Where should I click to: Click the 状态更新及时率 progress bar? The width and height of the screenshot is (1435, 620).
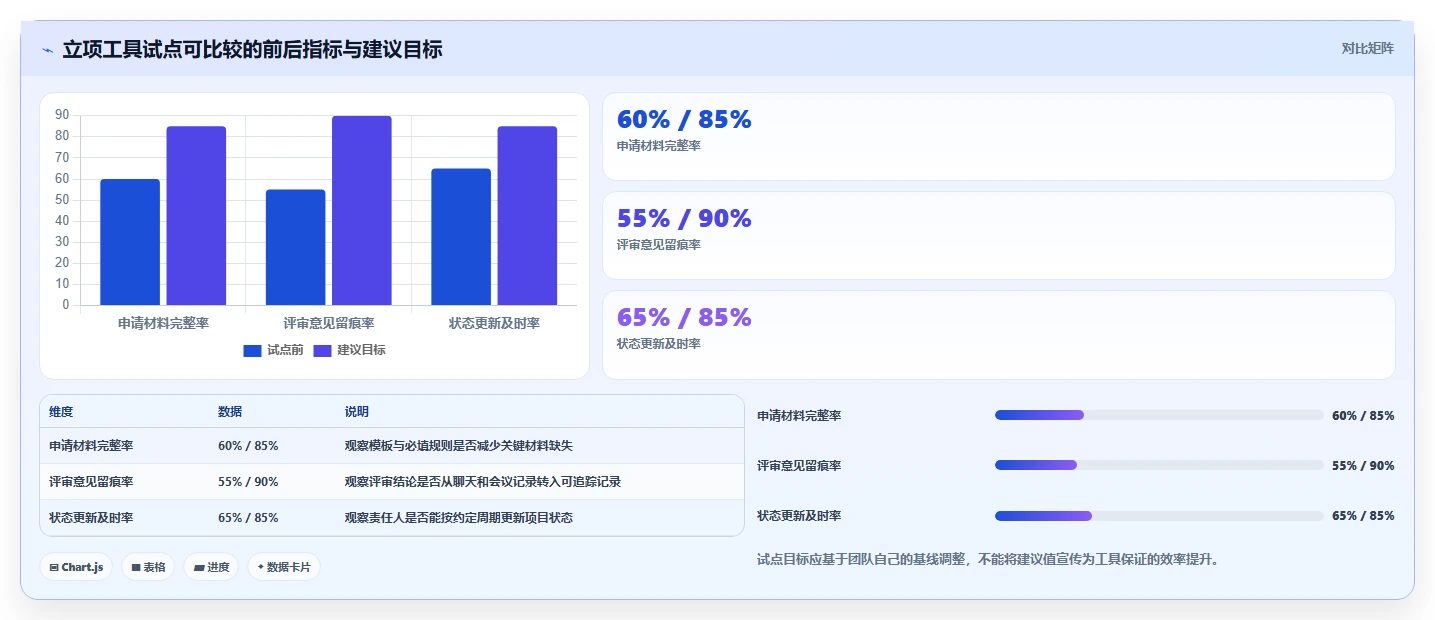tap(1159, 516)
